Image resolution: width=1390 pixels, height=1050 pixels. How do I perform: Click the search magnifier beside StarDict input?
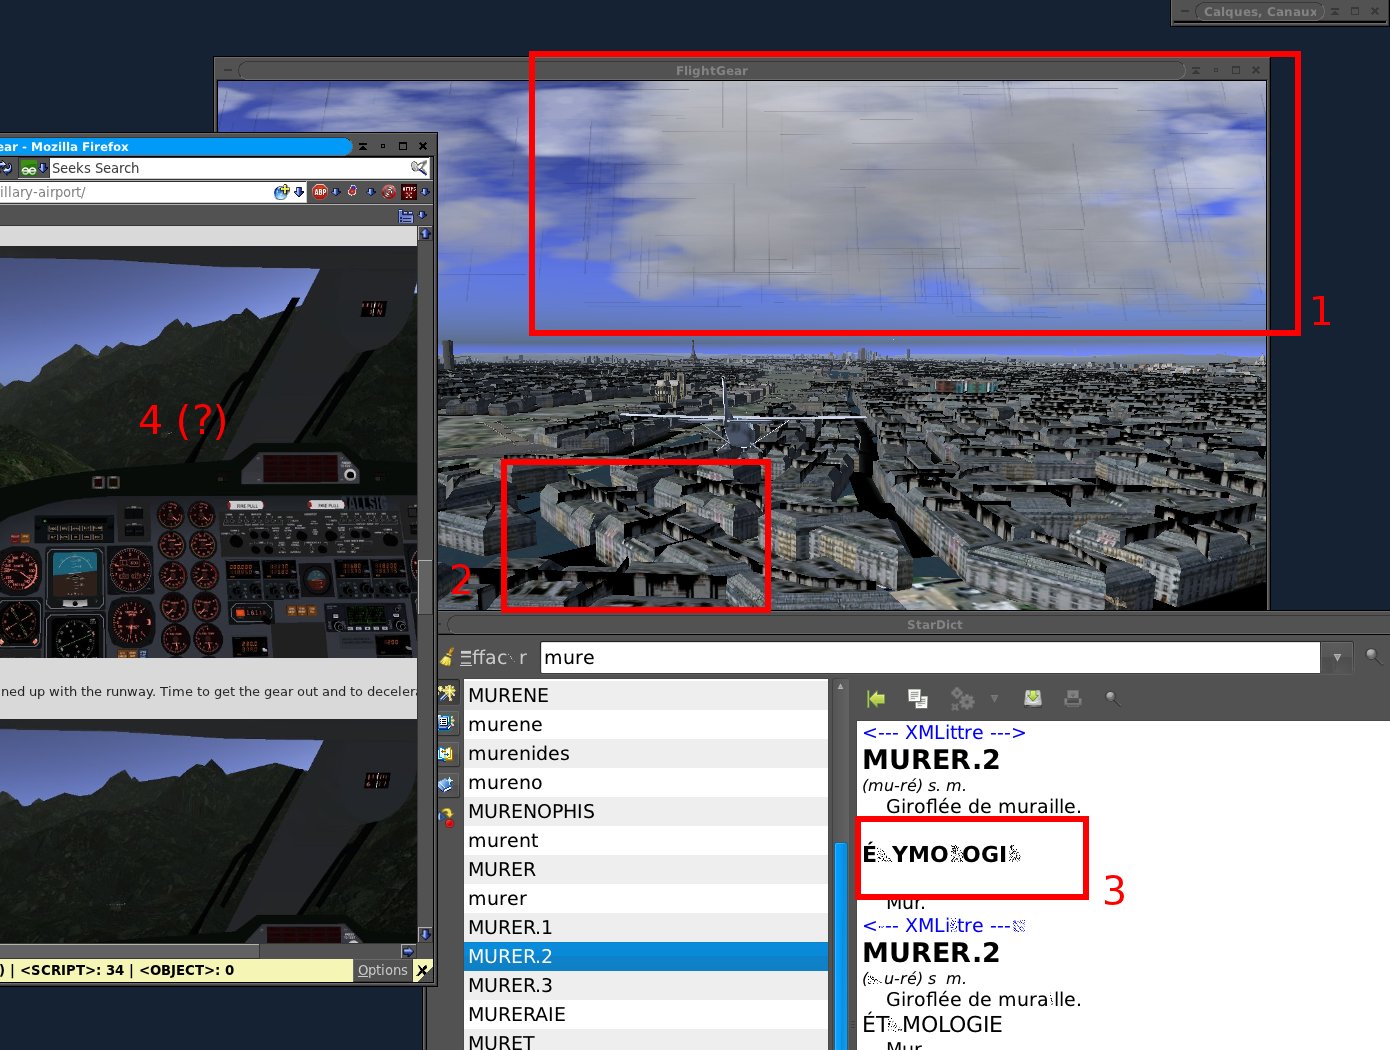tap(1373, 657)
